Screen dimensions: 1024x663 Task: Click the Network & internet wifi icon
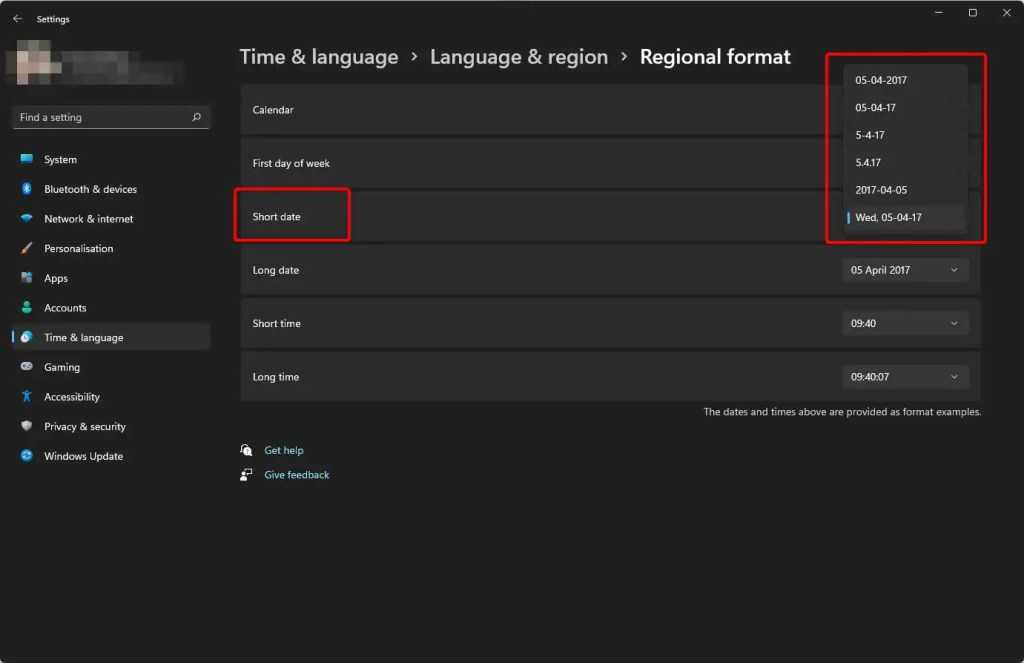[x=26, y=219]
